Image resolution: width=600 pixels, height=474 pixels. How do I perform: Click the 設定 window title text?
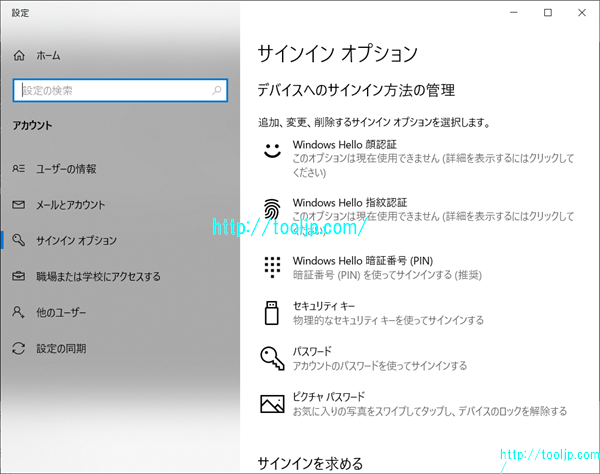[x=20, y=13]
